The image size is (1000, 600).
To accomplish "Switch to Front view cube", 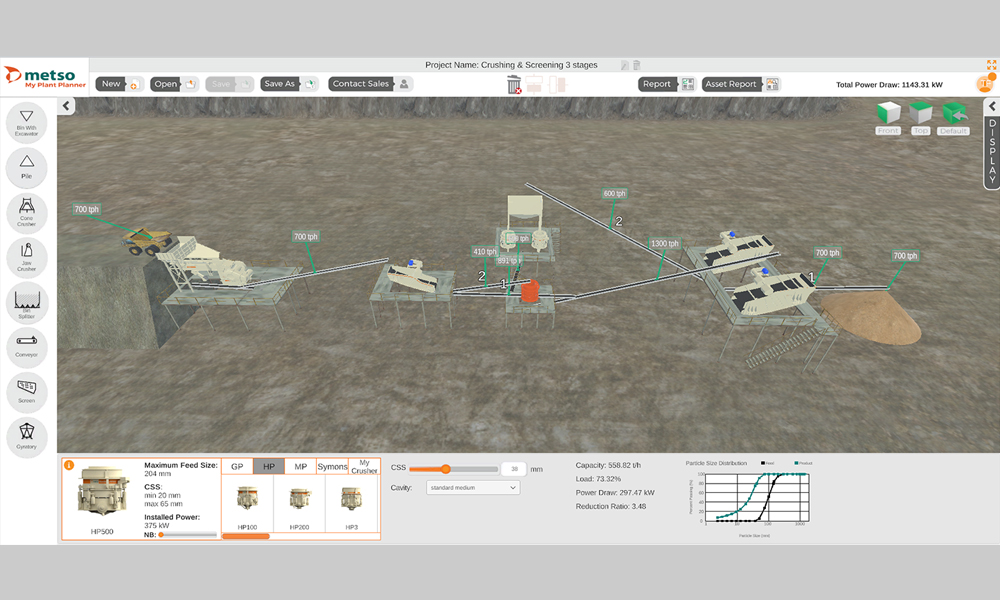I will click(888, 116).
